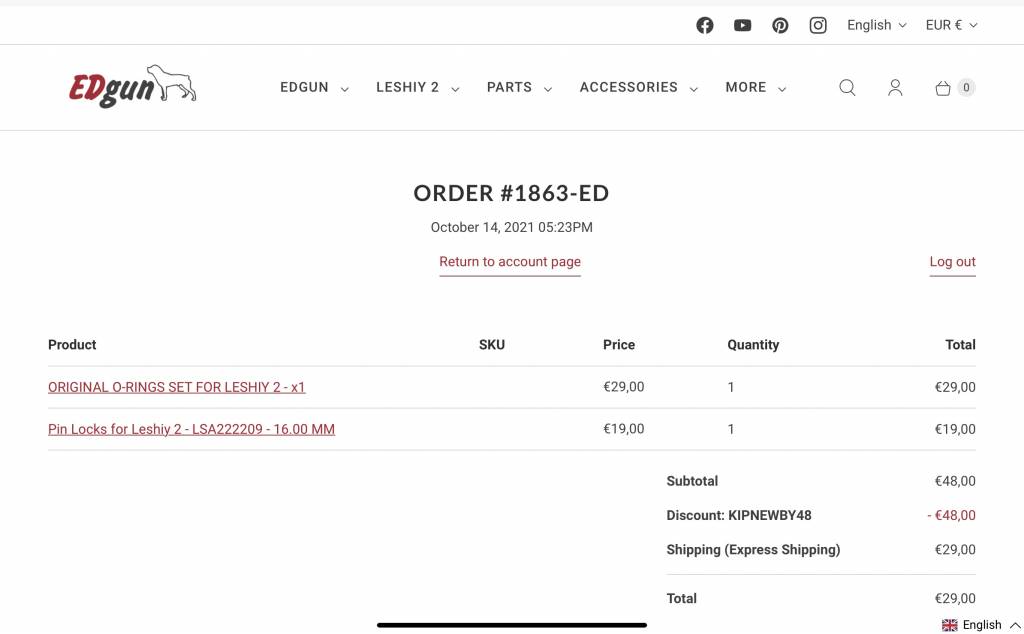Open the EDGUN menu
The height and width of the screenshot is (634, 1024).
point(314,87)
